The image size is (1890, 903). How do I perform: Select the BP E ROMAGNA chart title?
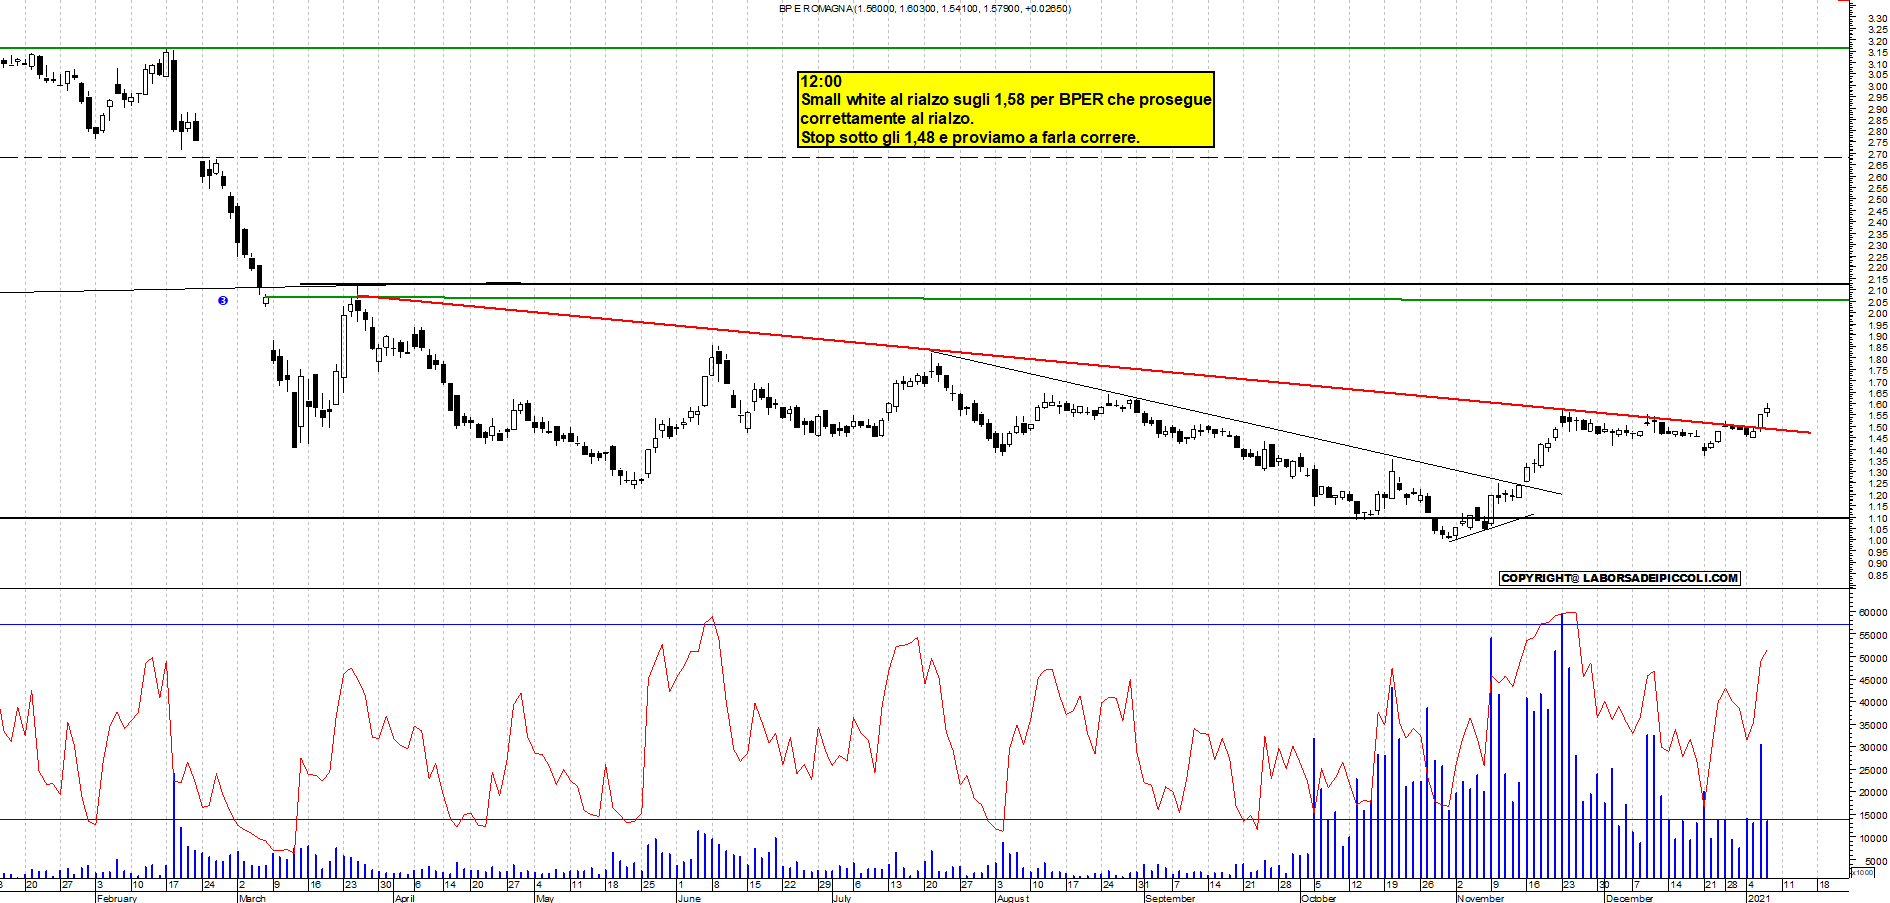pyautogui.click(x=925, y=9)
